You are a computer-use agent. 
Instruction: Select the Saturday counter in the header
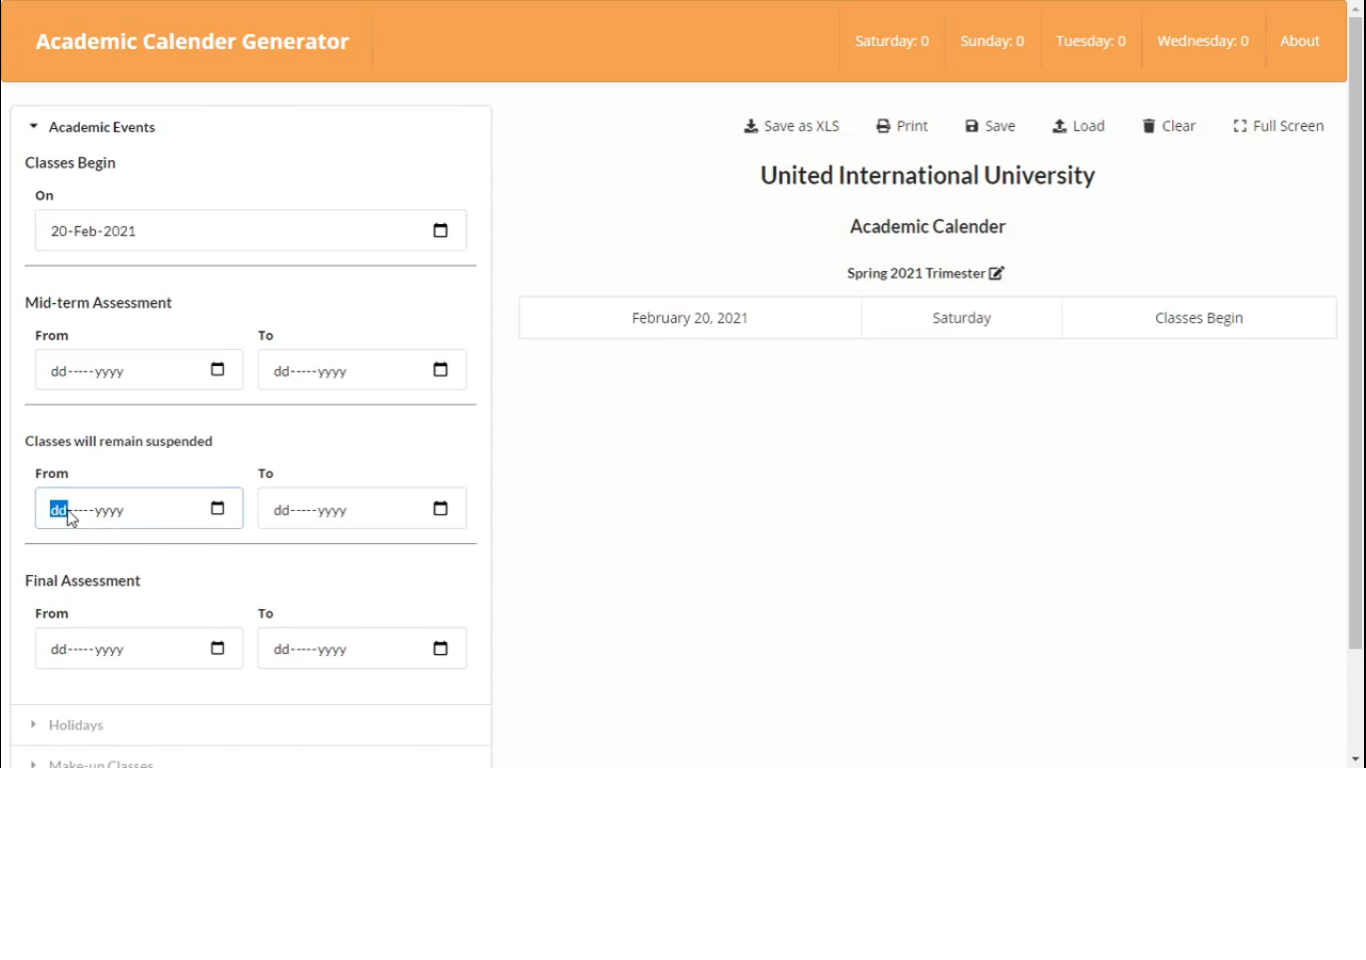click(x=891, y=41)
